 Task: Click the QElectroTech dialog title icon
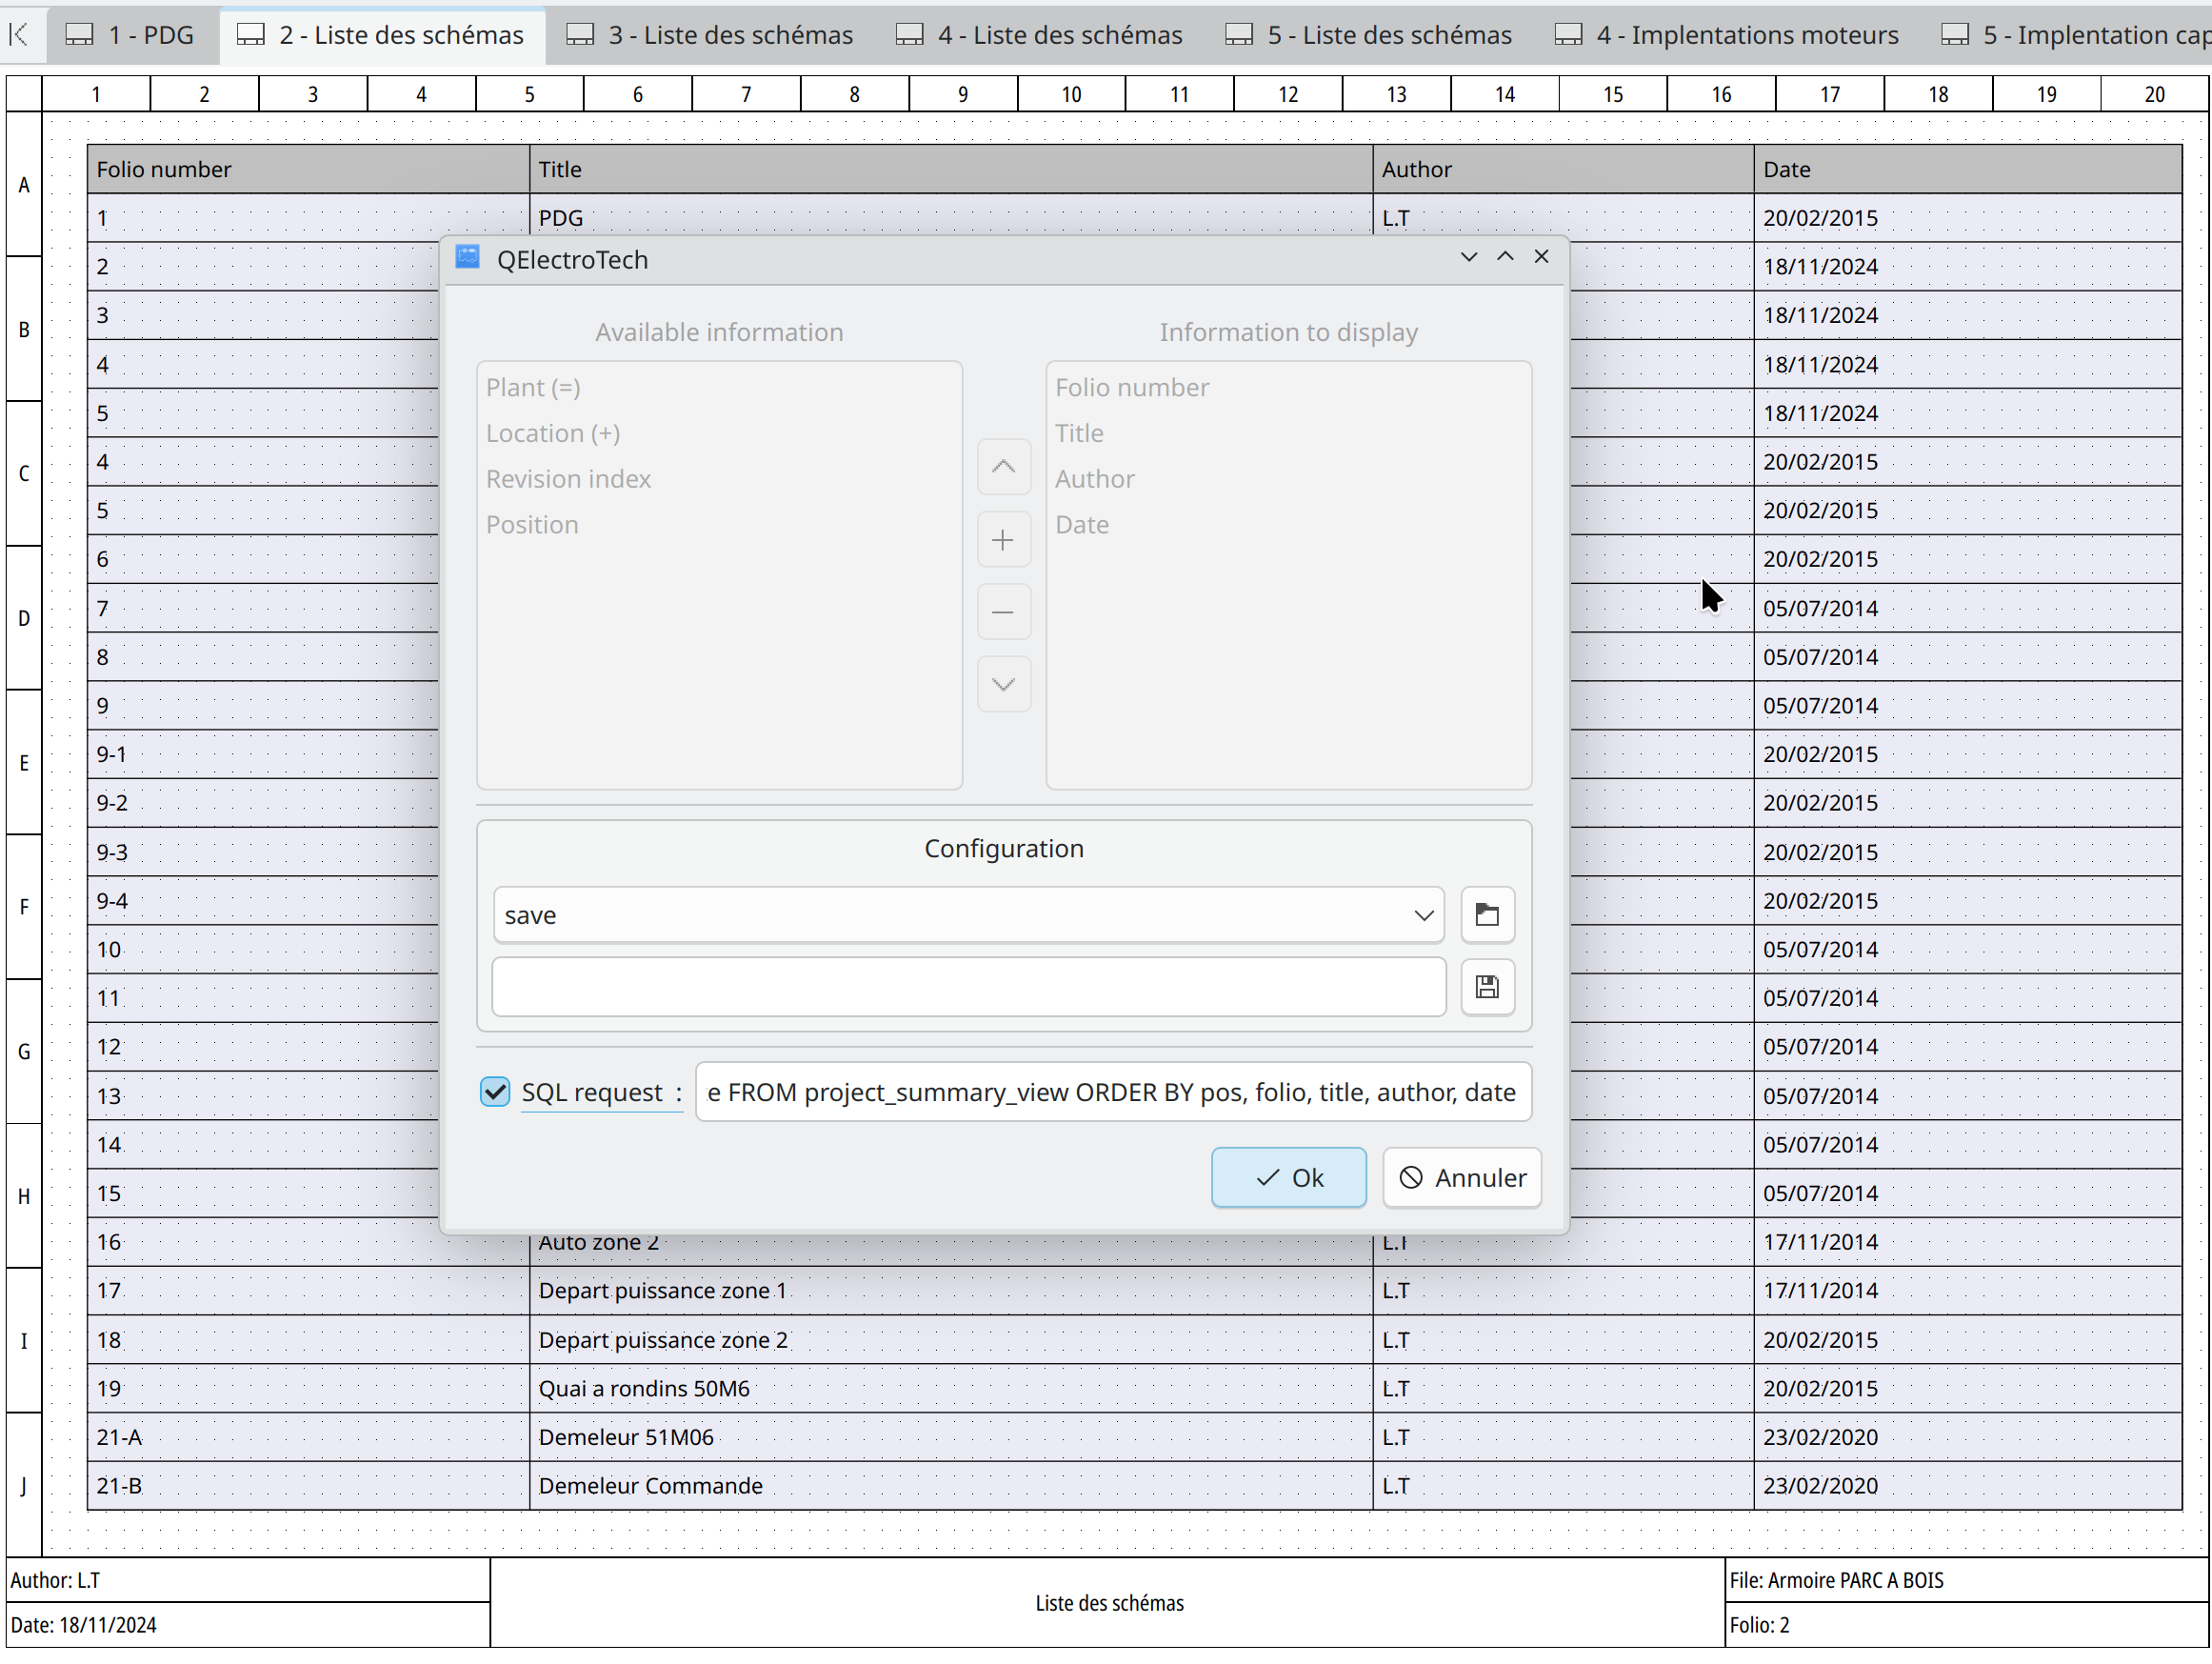(x=468, y=259)
